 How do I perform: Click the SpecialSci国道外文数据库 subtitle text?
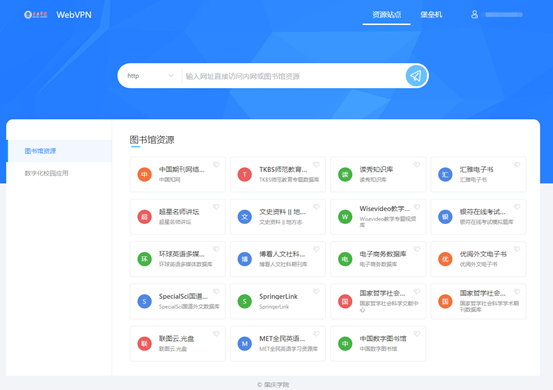(x=189, y=307)
